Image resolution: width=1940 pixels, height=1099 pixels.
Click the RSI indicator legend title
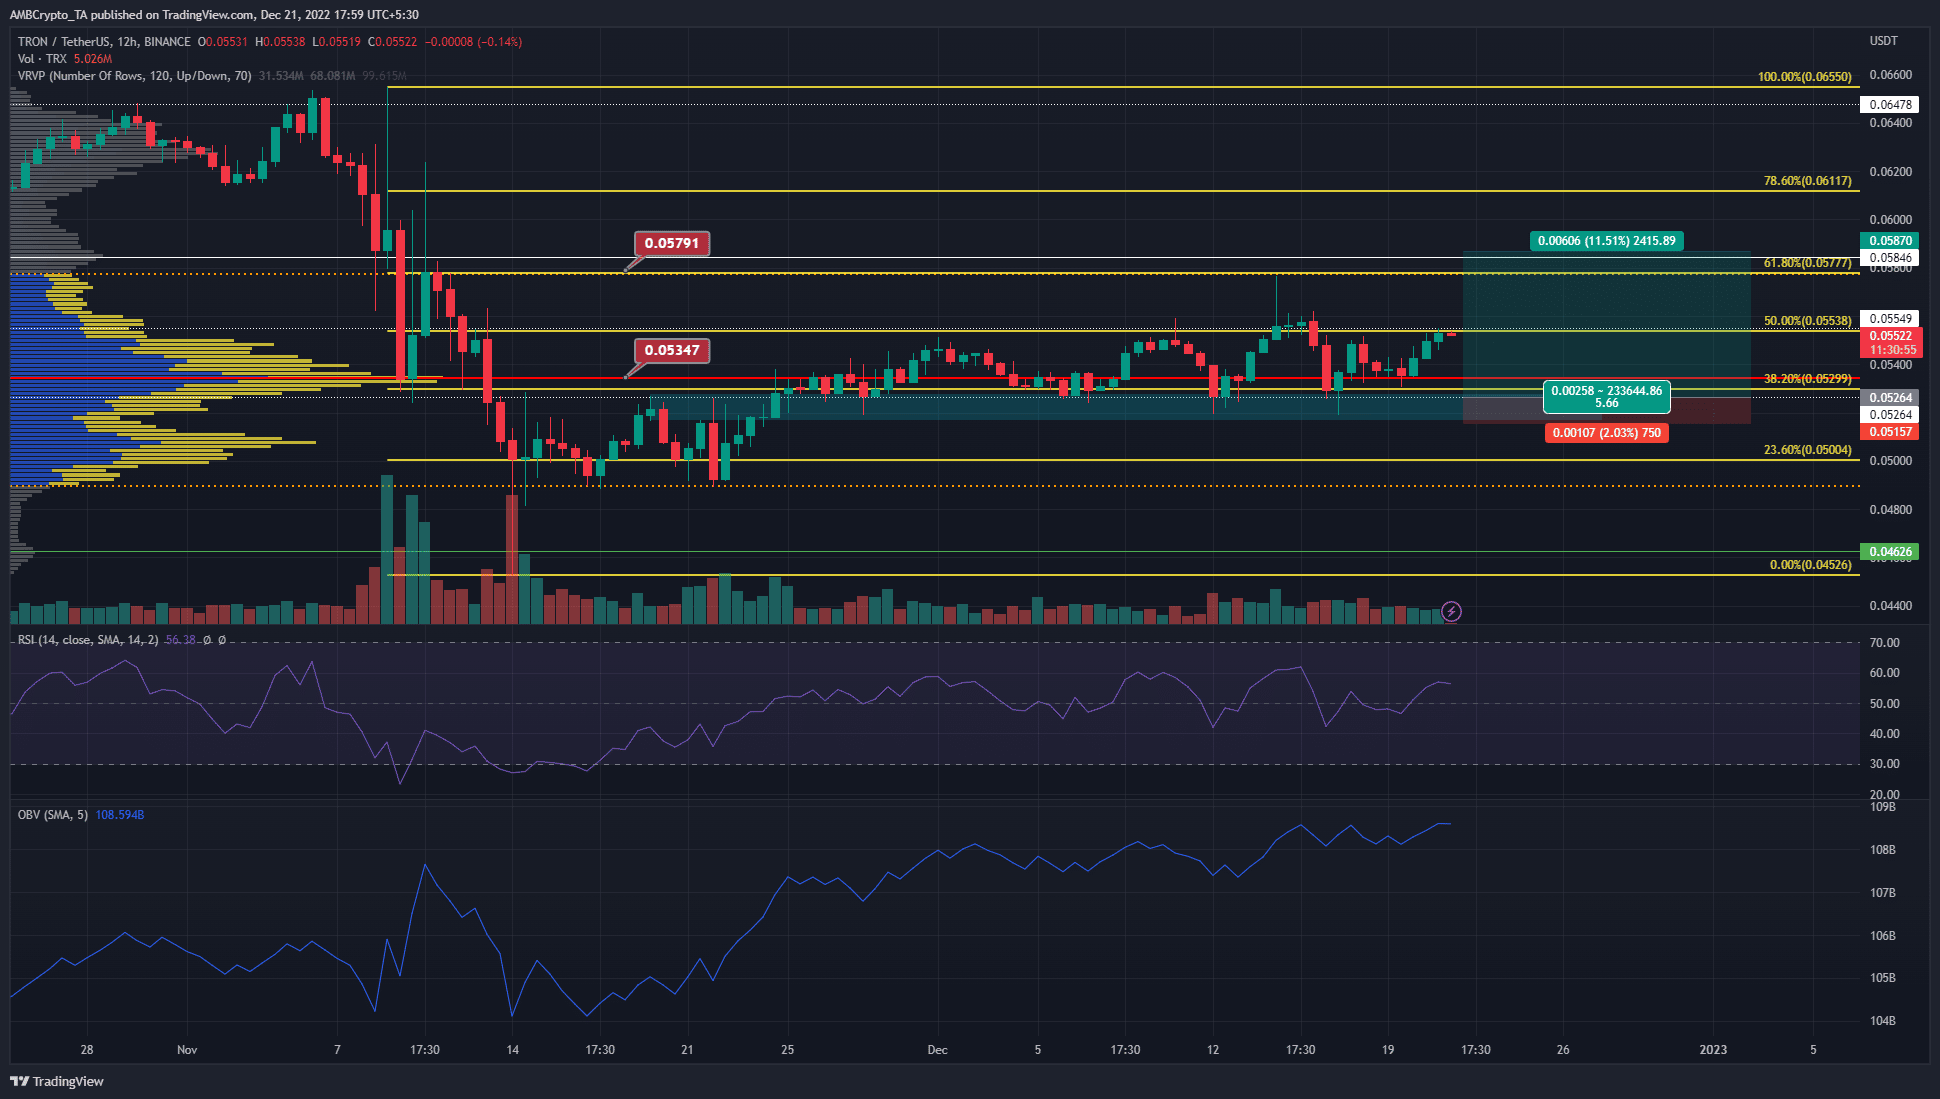[87, 640]
